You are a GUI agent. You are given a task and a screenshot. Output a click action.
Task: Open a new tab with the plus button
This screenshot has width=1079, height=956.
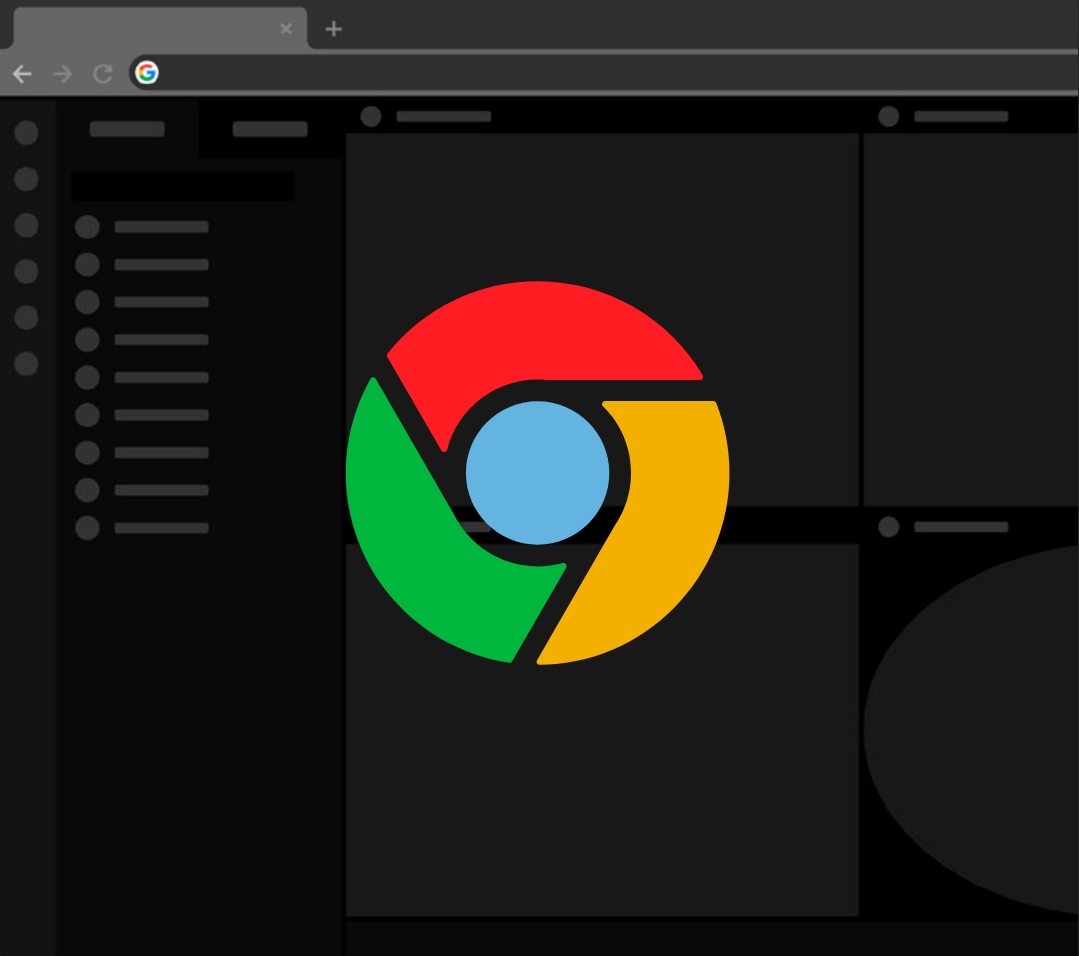click(334, 29)
